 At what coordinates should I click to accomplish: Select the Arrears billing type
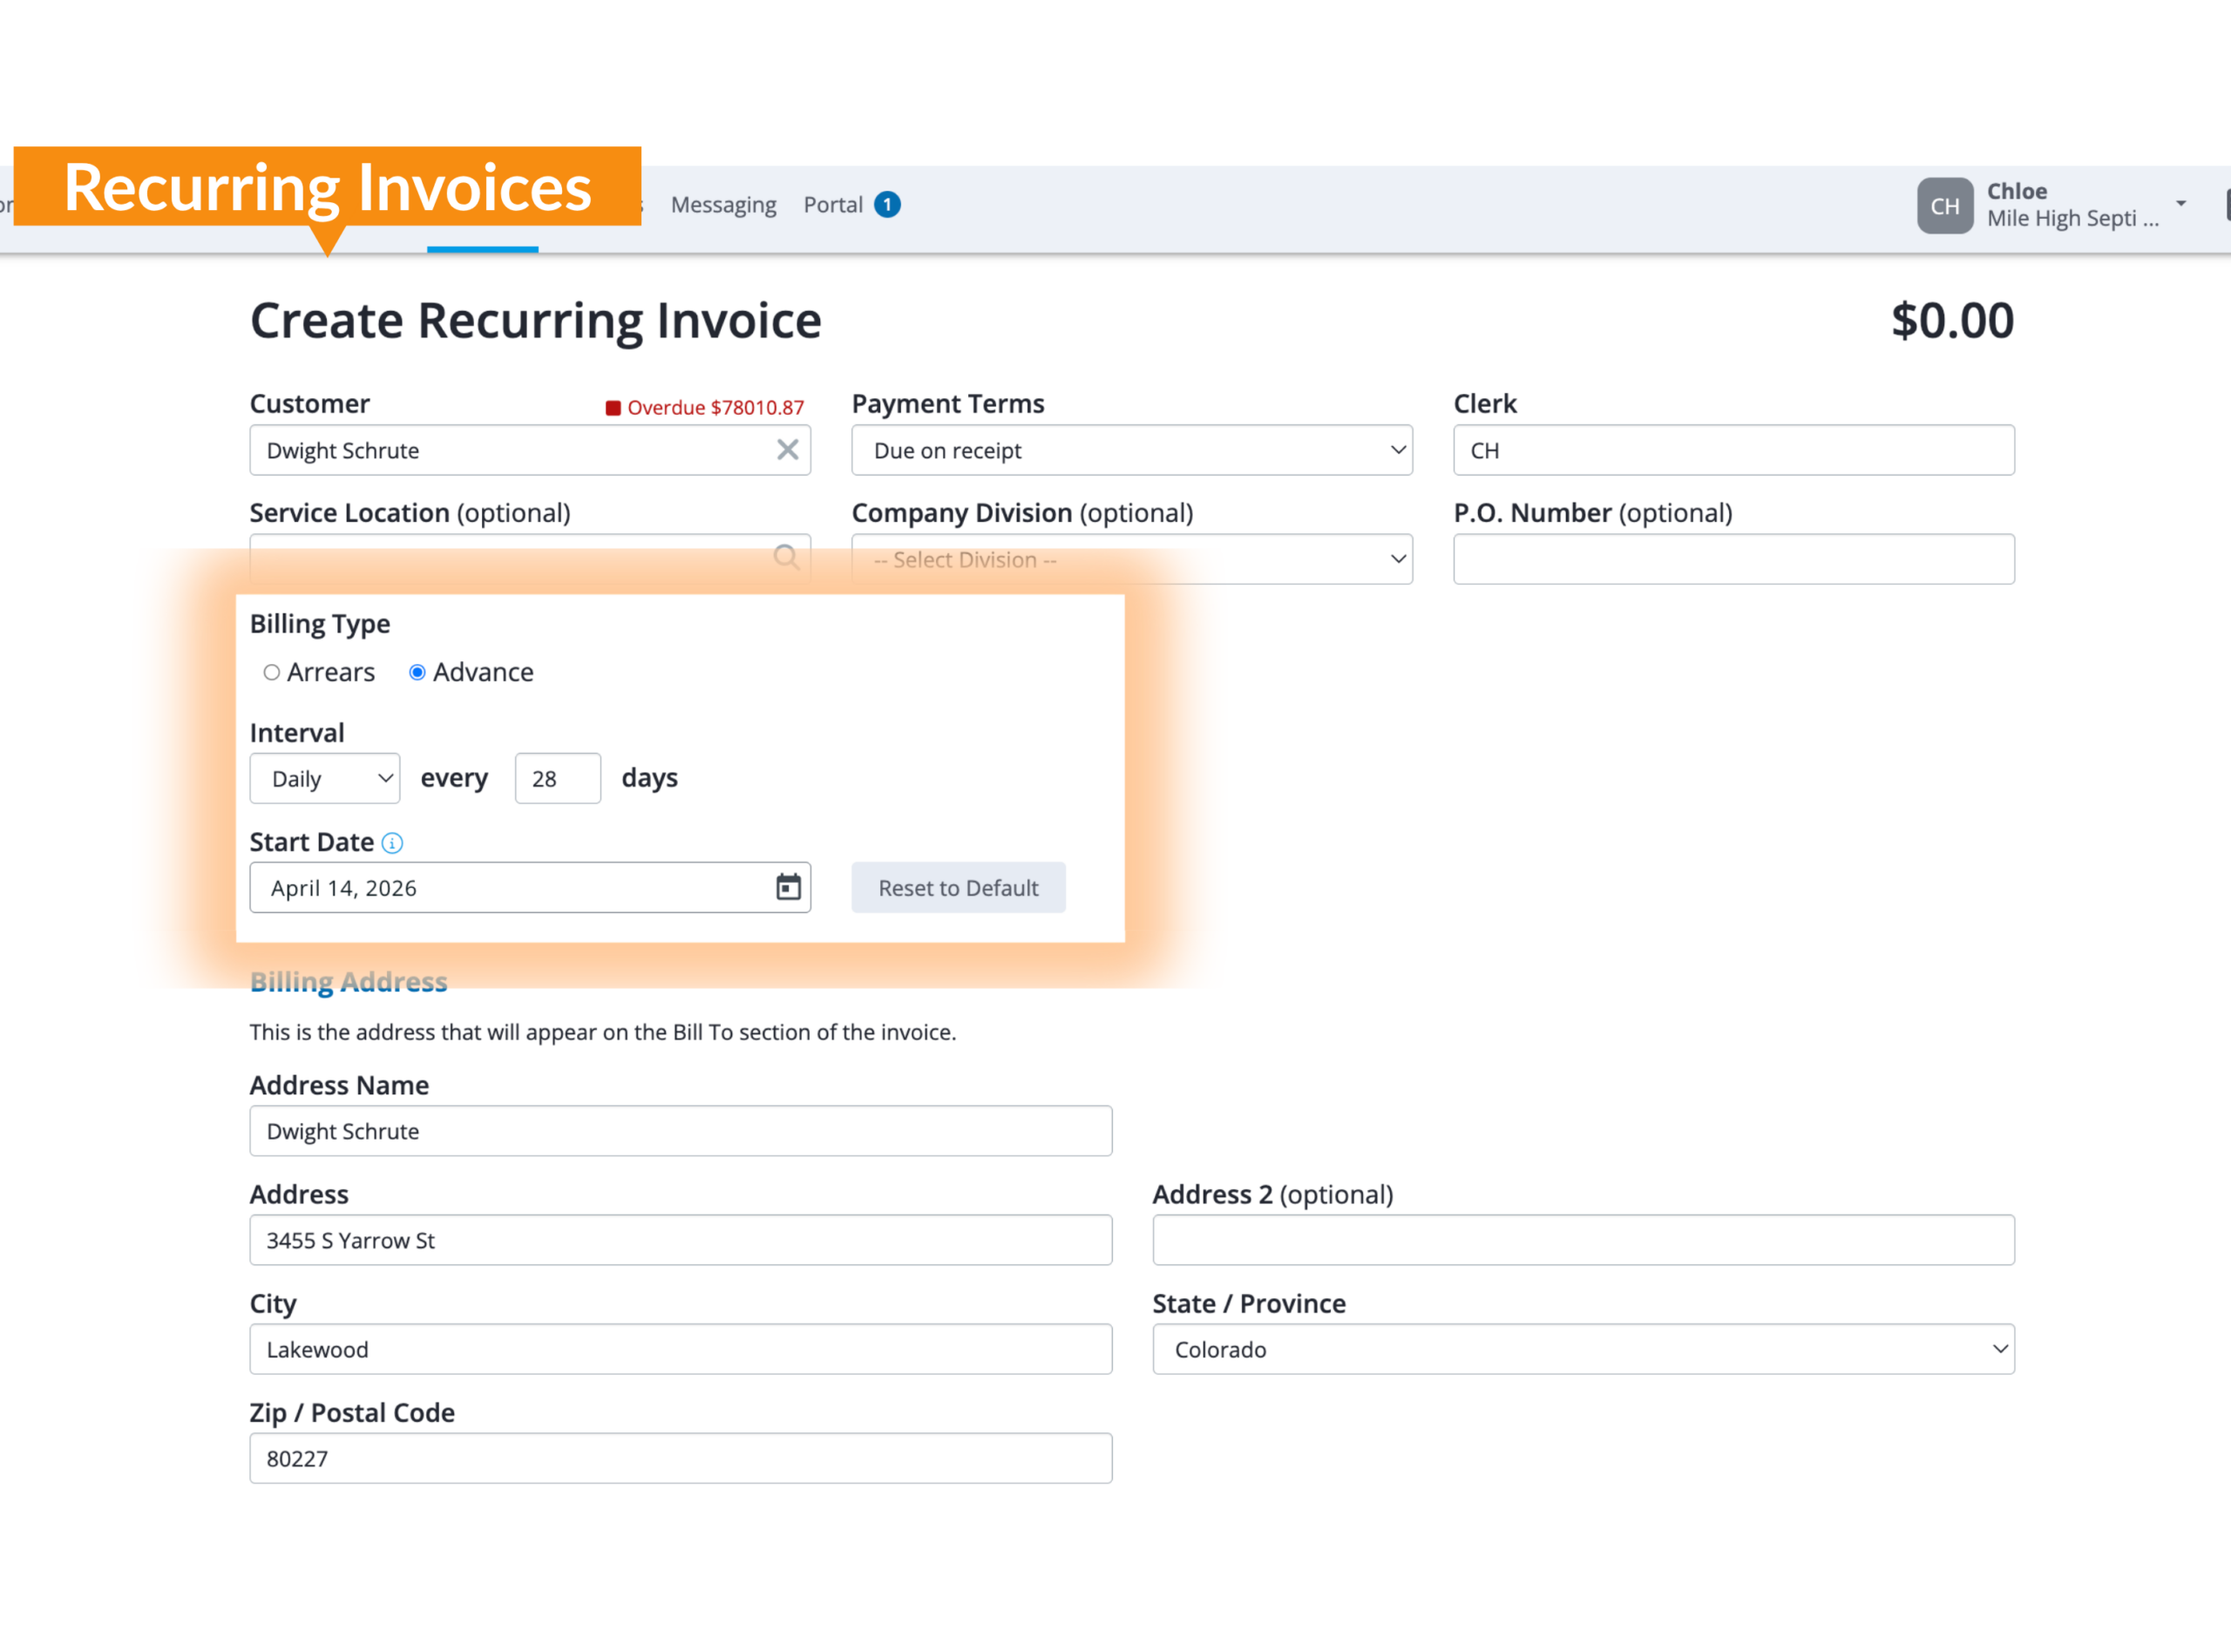[272, 672]
